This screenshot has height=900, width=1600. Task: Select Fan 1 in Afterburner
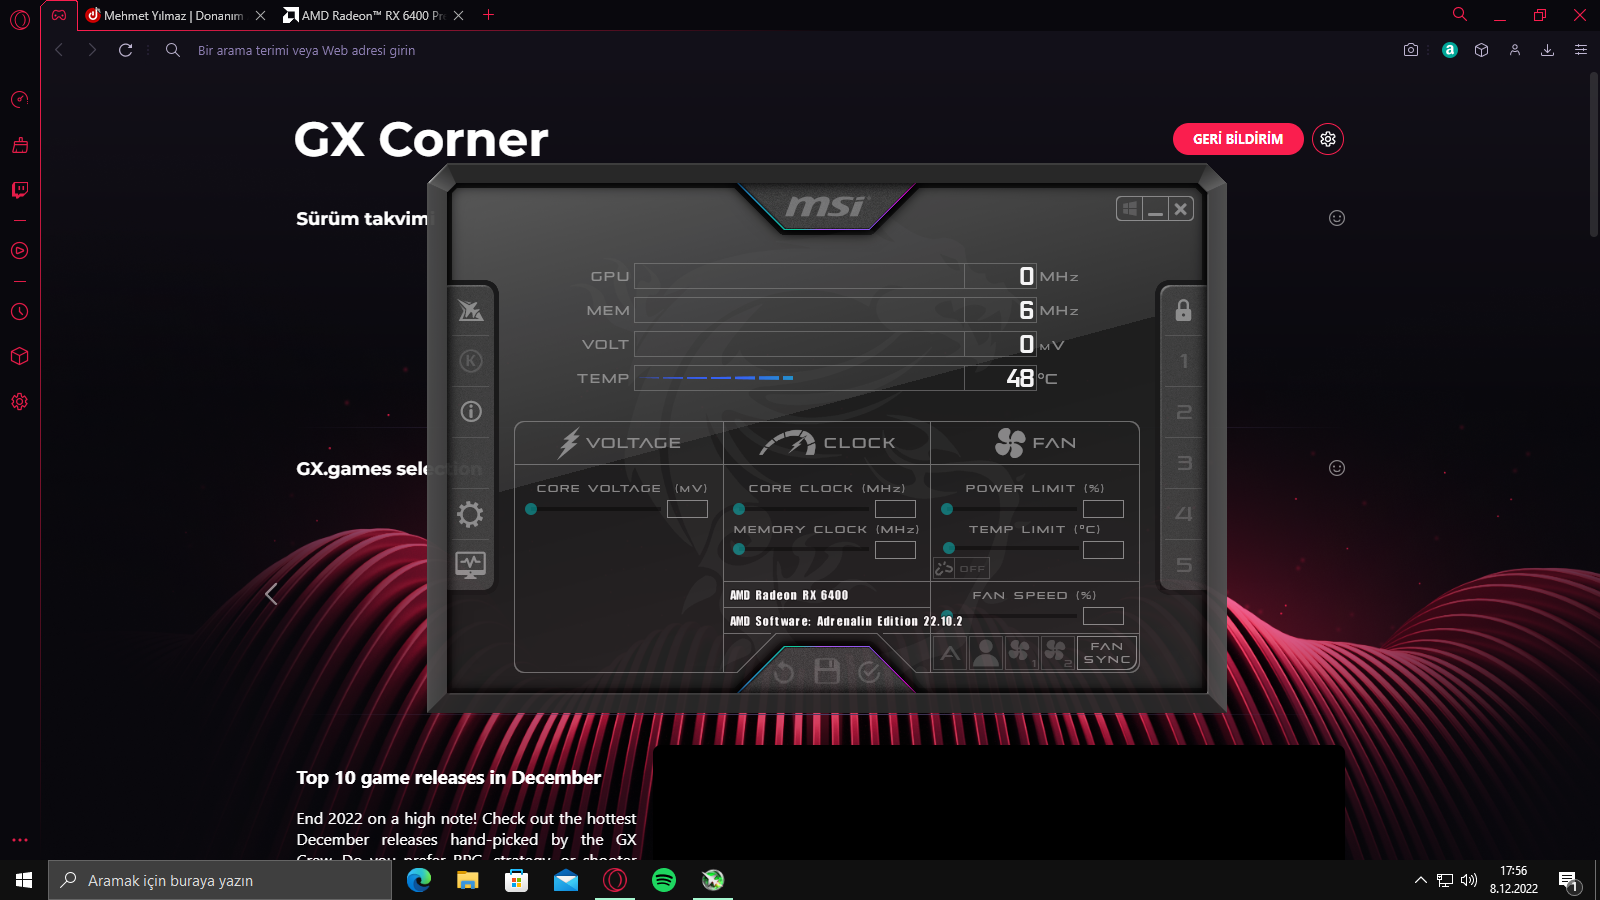point(1021,653)
